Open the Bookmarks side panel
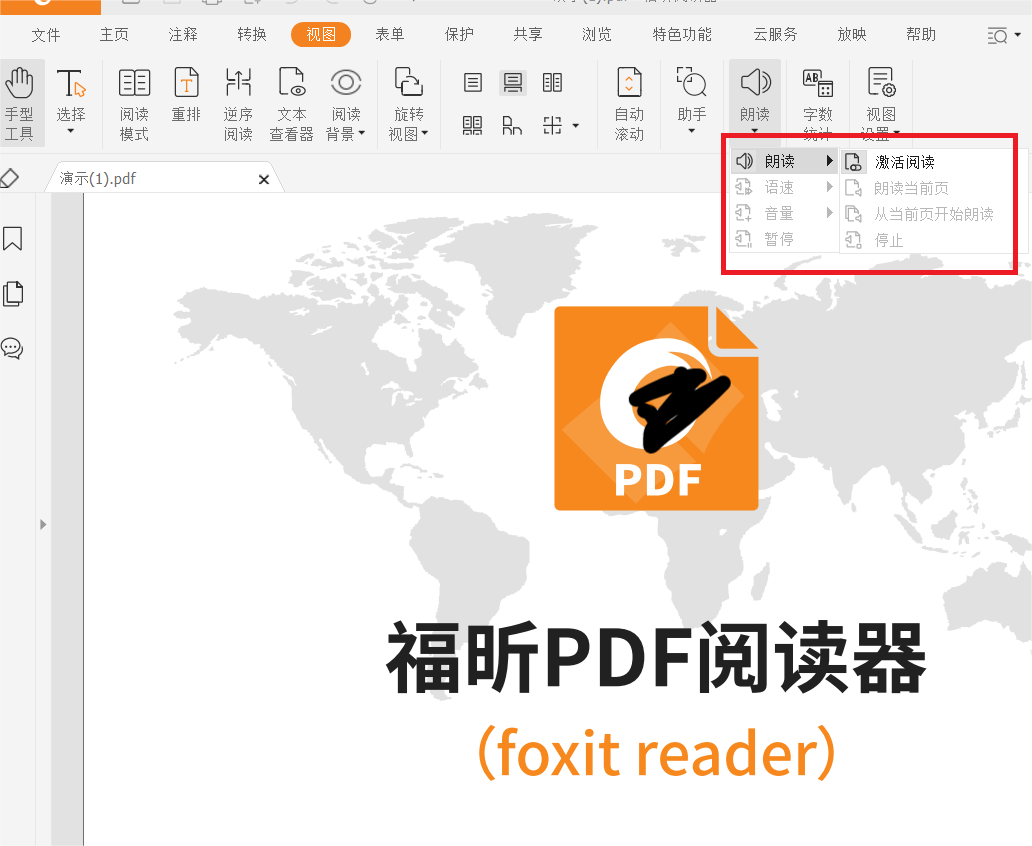The image size is (1032, 846). tap(13, 238)
